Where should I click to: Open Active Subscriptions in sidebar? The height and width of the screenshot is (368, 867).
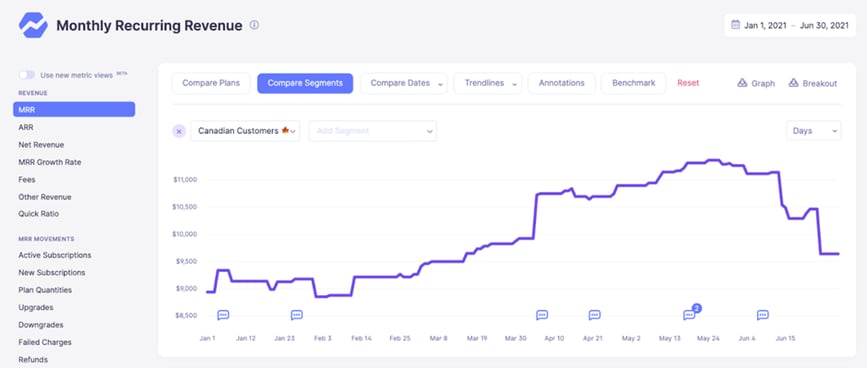(x=55, y=255)
